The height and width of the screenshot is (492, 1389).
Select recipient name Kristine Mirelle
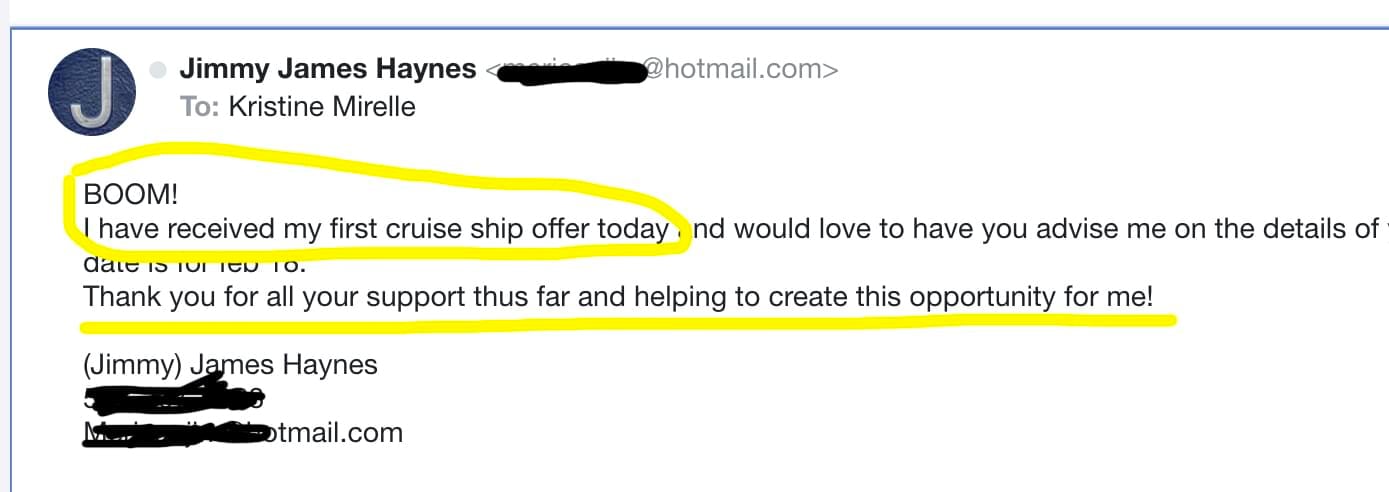[322, 106]
